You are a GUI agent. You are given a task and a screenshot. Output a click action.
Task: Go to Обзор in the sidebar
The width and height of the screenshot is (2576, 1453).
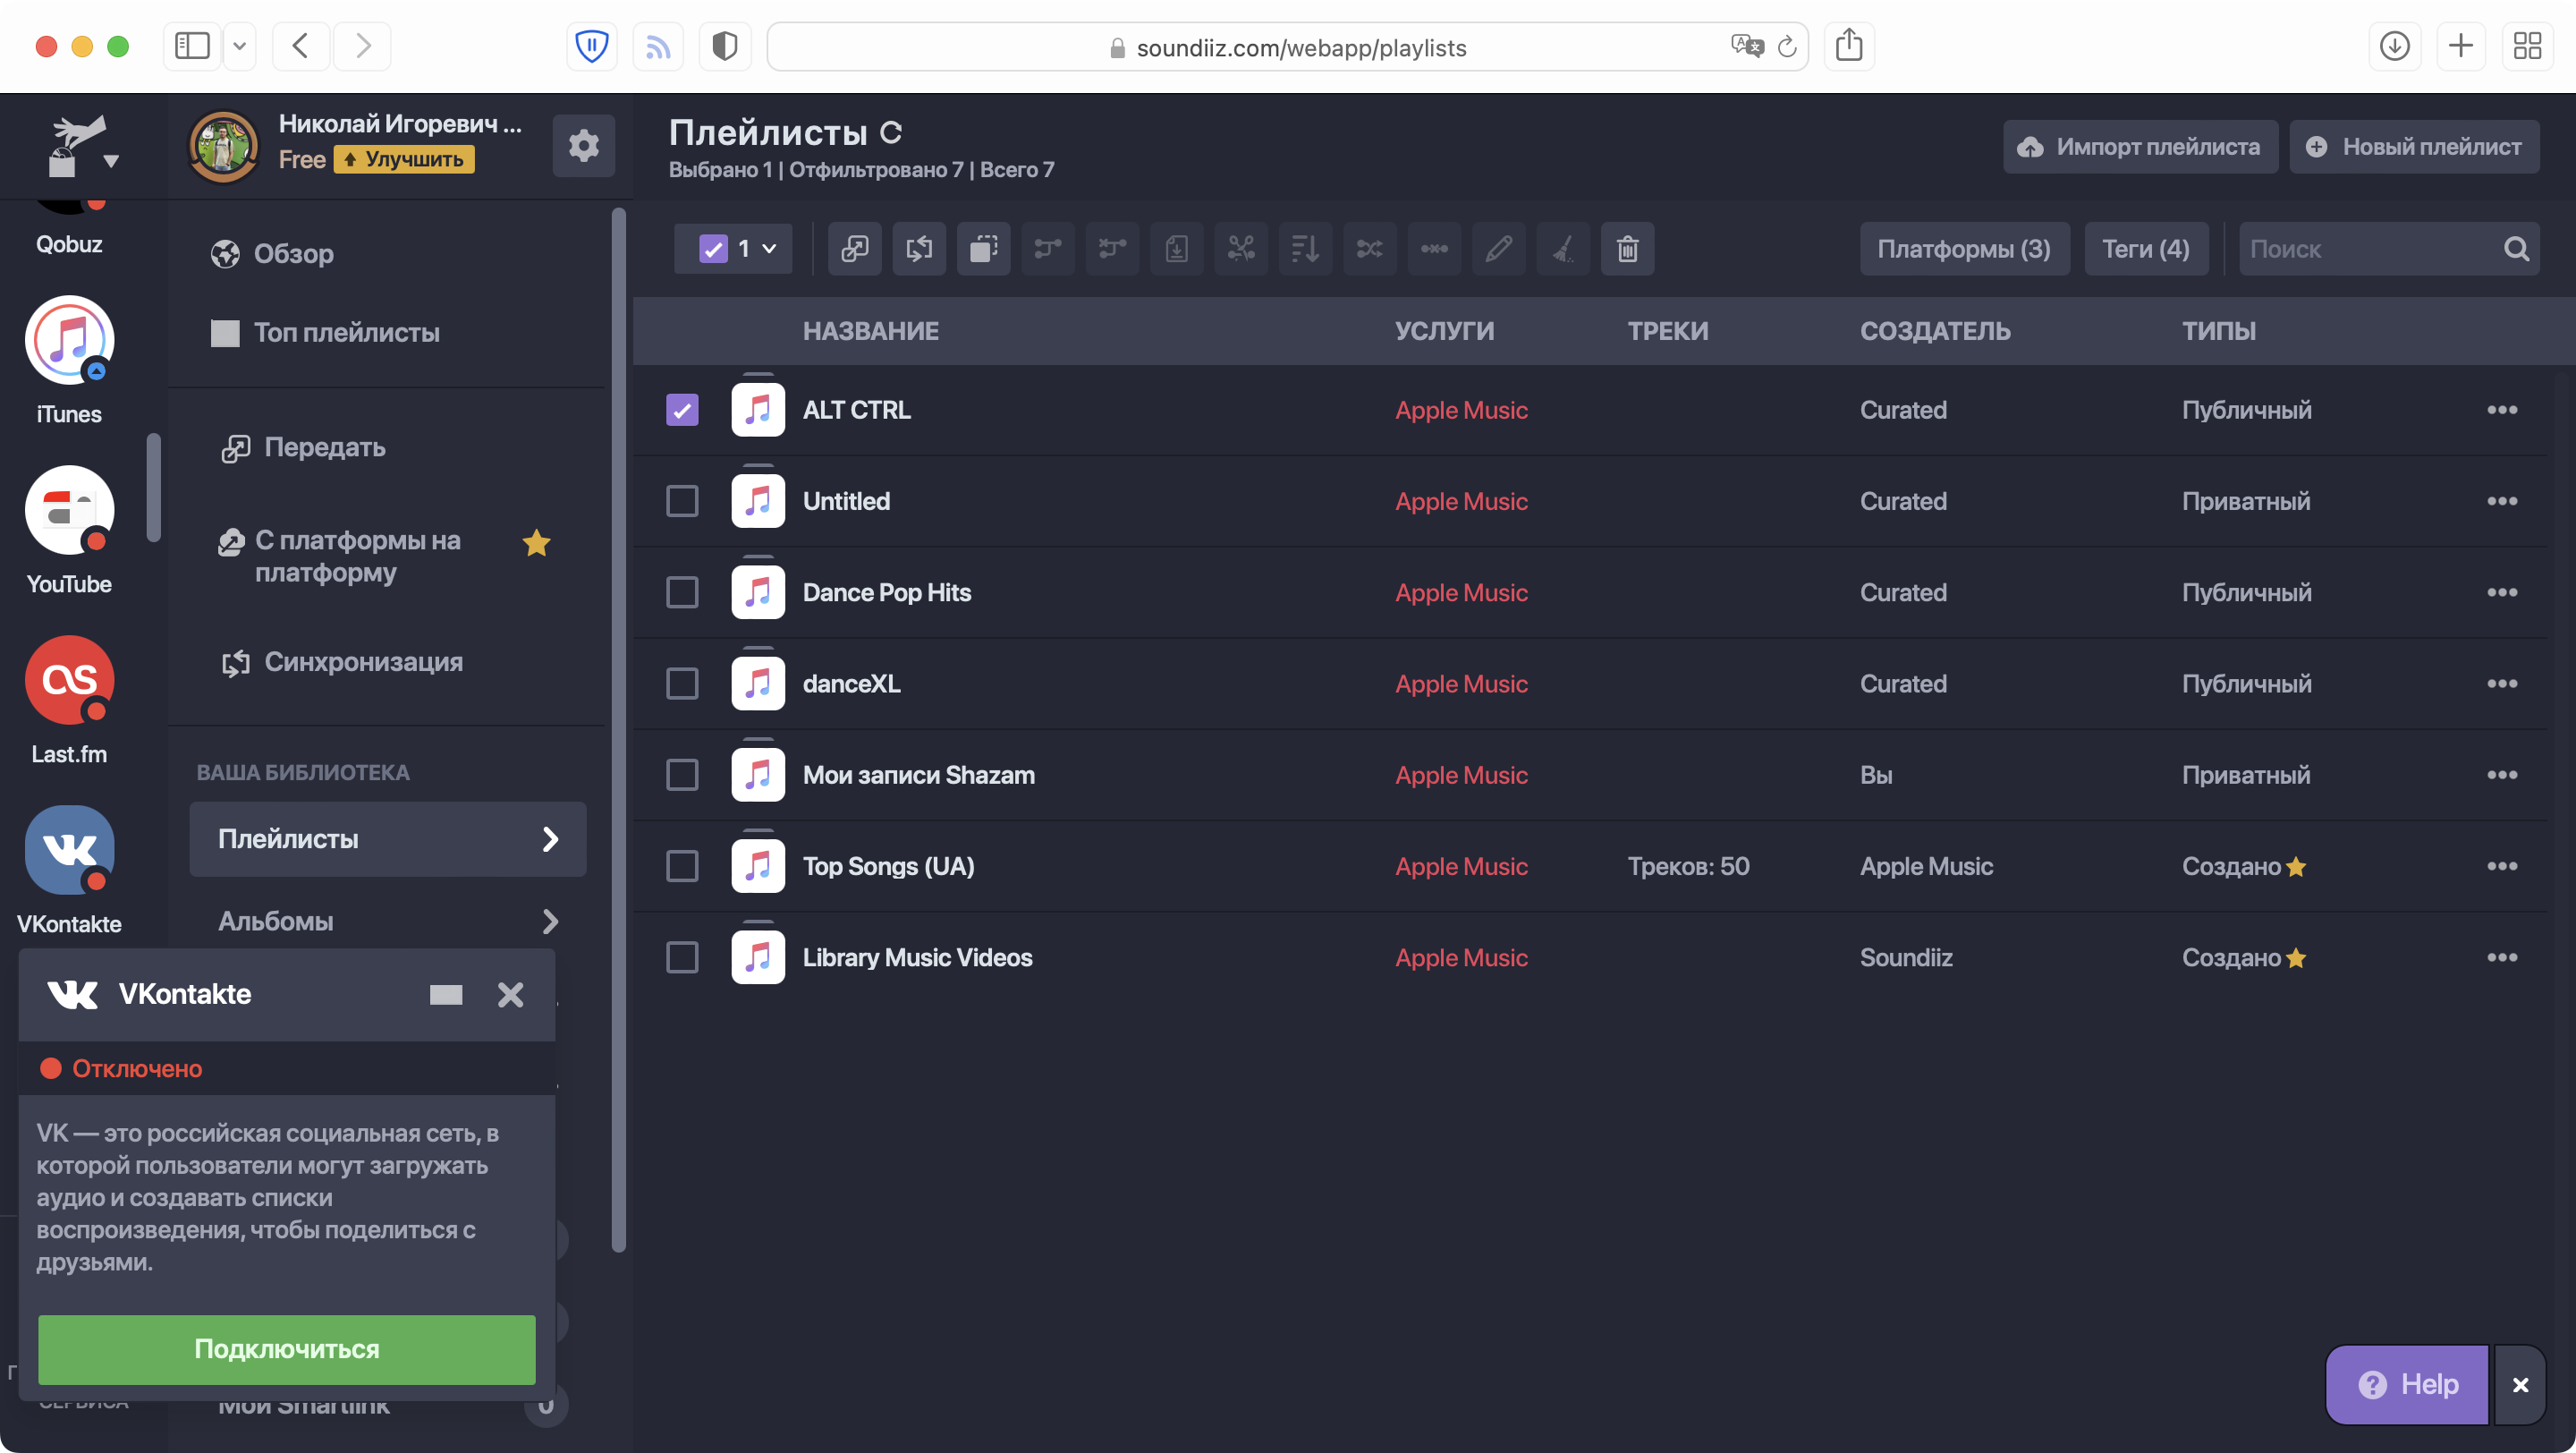click(x=272, y=254)
